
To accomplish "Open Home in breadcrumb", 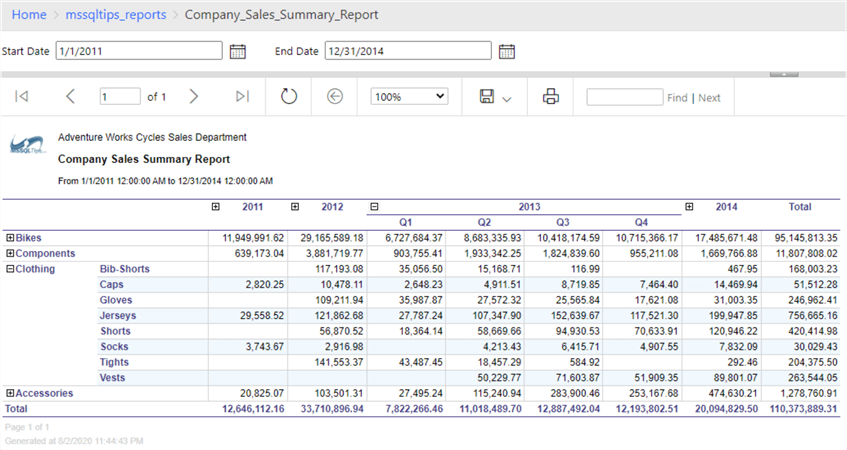I will coord(29,15).
